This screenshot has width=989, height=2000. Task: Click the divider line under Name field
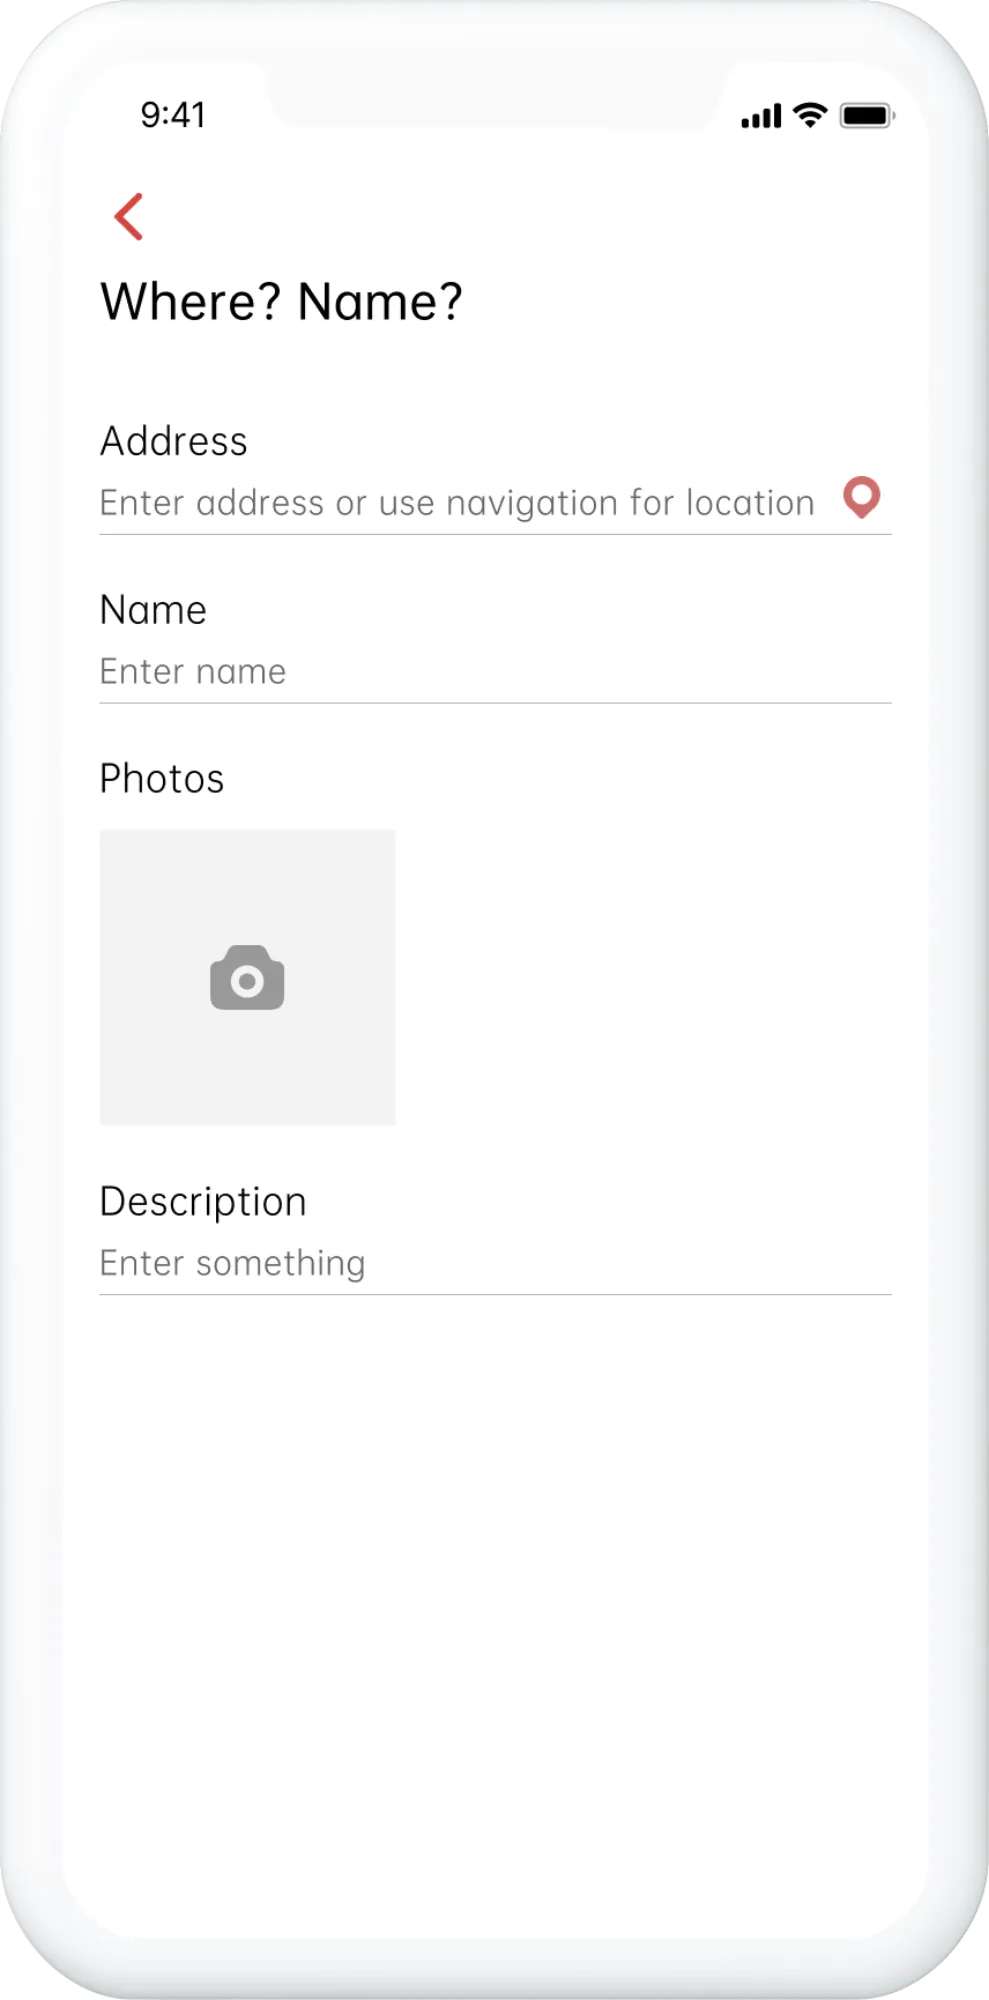click(495, 703)
